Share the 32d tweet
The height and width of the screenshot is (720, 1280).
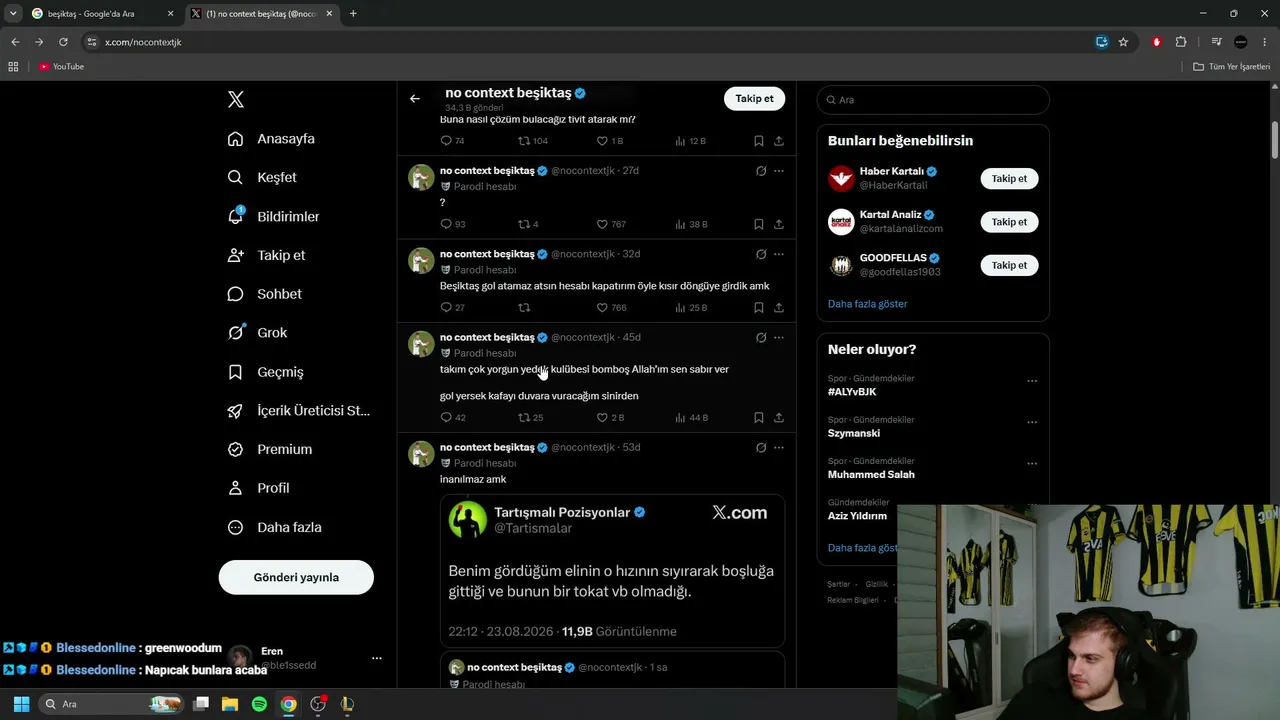click(x=779, y=307)
